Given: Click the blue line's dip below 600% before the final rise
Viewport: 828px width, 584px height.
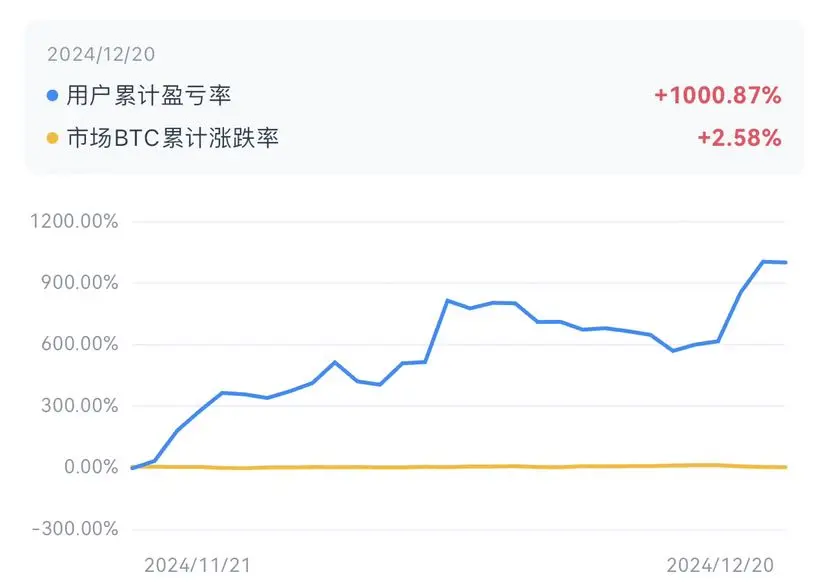Looking at the screenshot, I should 673,351.
